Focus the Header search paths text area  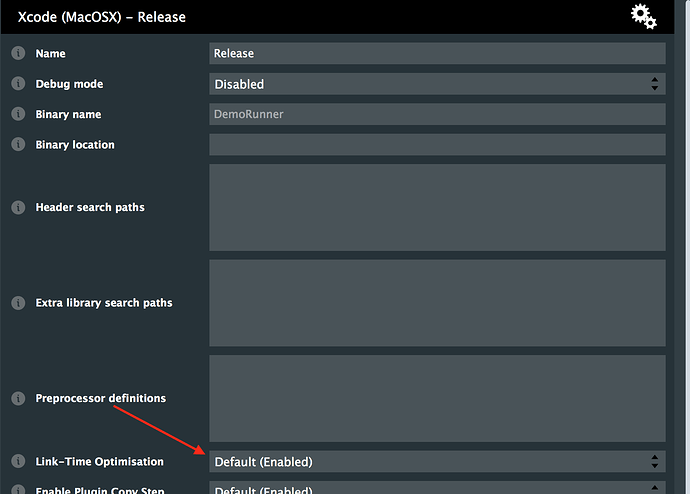coord(437,208)
